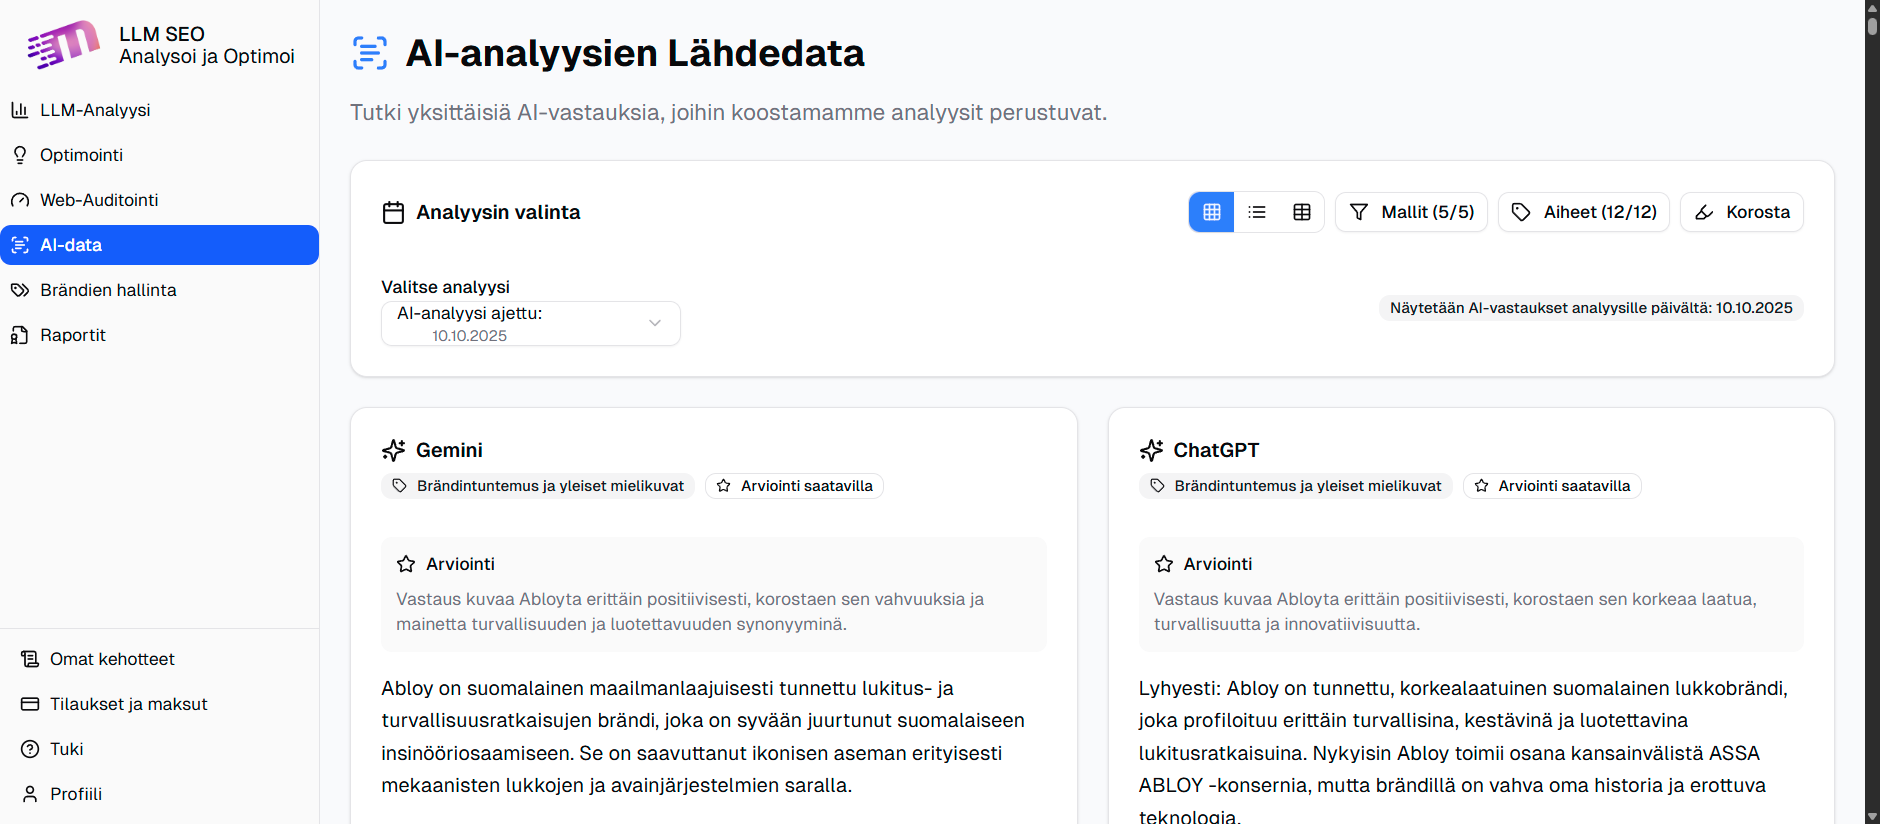Click the Gemini sparkle icon

394,450
